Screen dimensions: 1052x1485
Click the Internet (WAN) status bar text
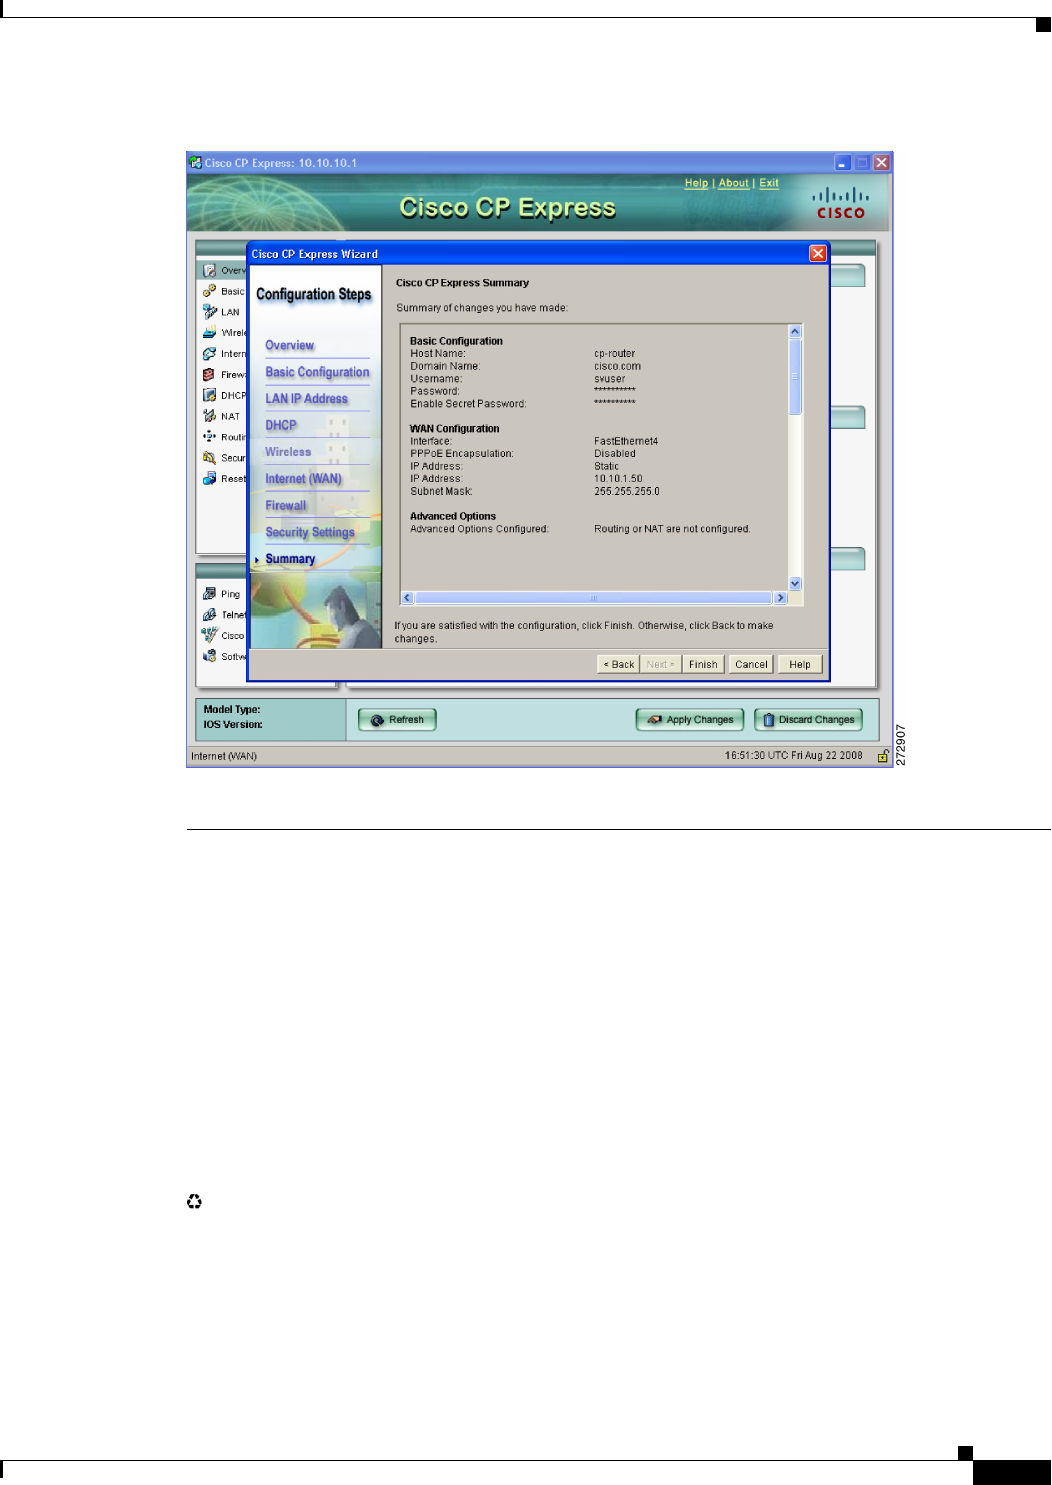(224, 756)
